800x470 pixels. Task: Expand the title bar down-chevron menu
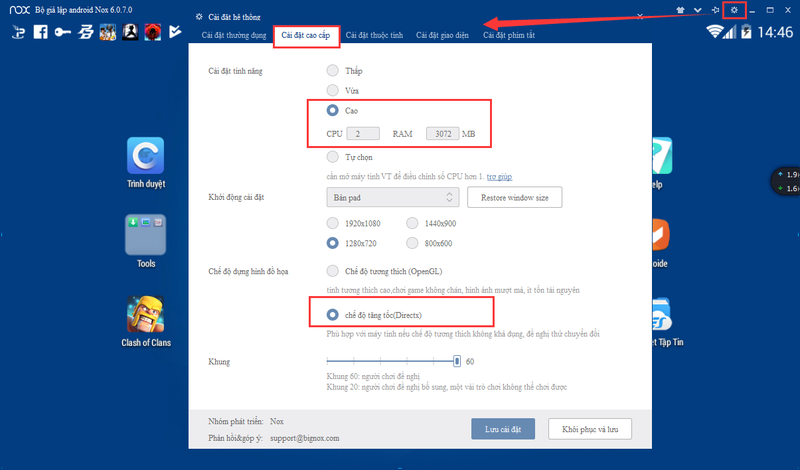(x=697, y=10)
